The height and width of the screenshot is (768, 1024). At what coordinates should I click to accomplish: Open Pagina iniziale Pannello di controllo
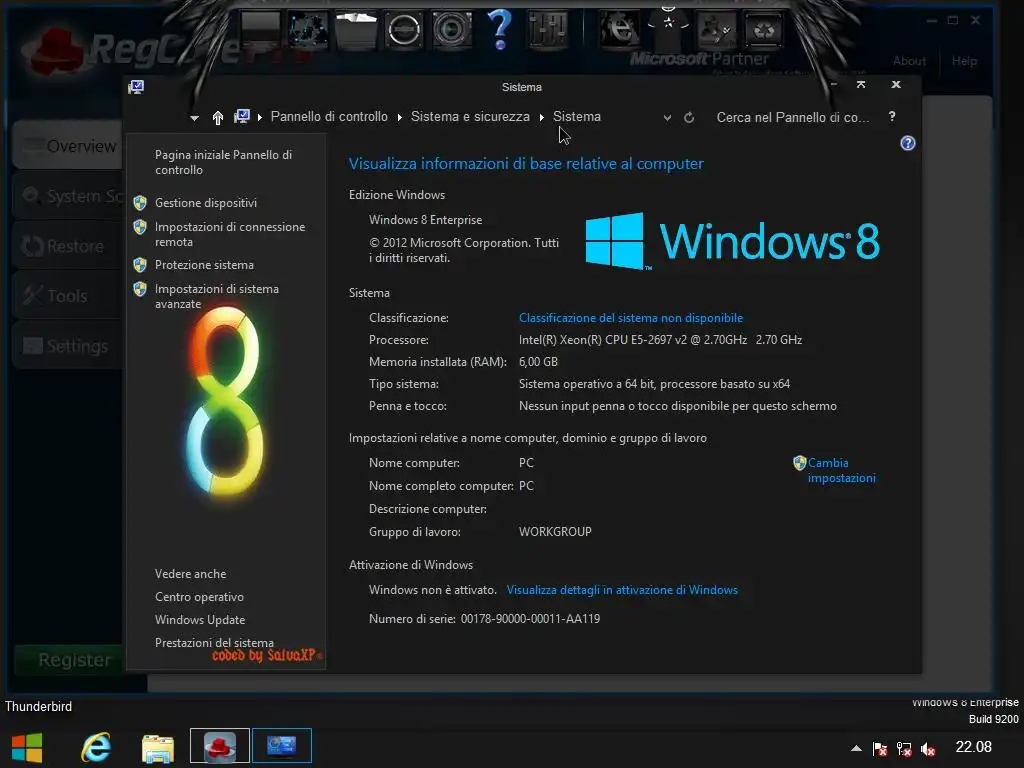223,162
